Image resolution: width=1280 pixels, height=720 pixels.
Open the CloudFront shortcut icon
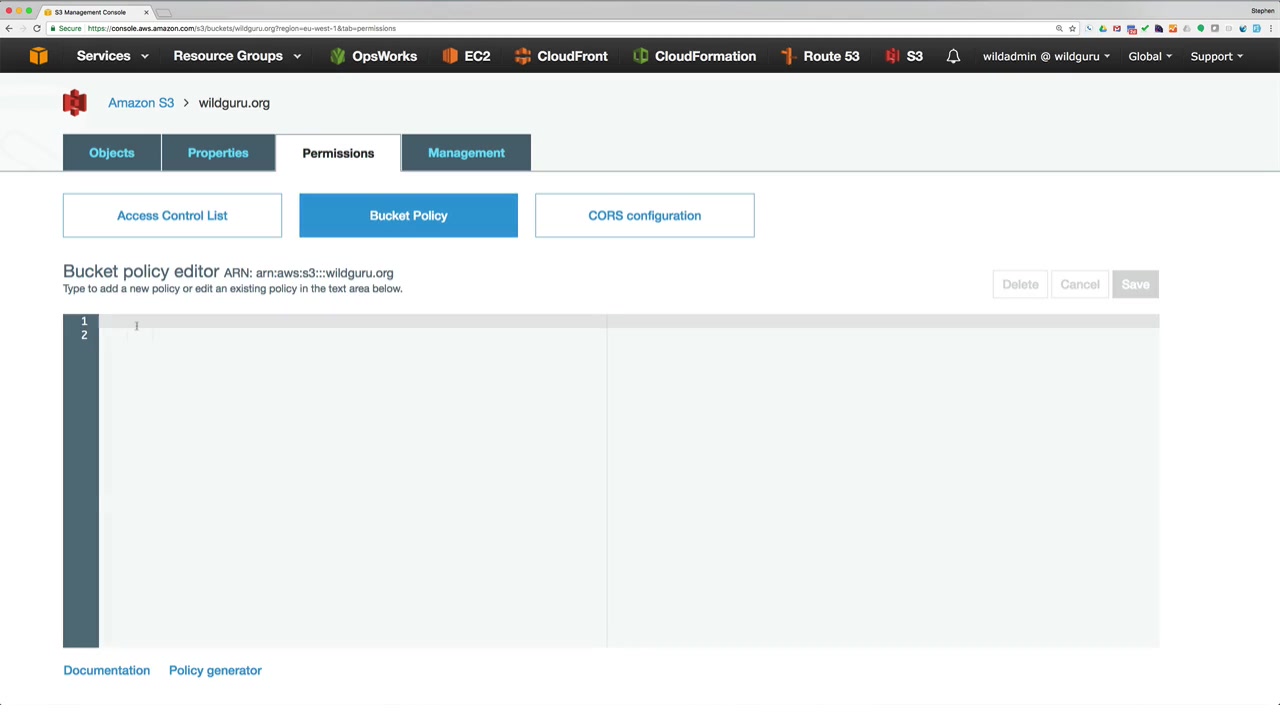pos(523,57)
